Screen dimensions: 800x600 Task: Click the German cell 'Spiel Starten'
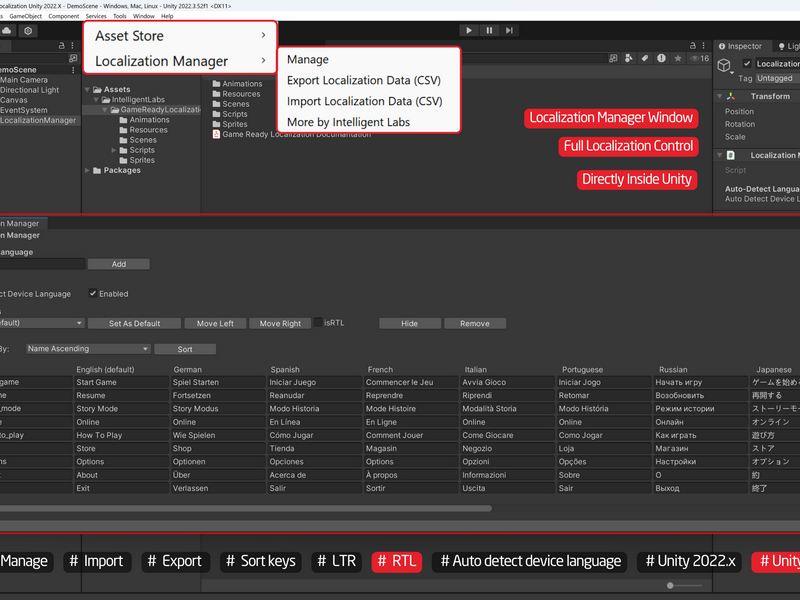pos(219,382)
